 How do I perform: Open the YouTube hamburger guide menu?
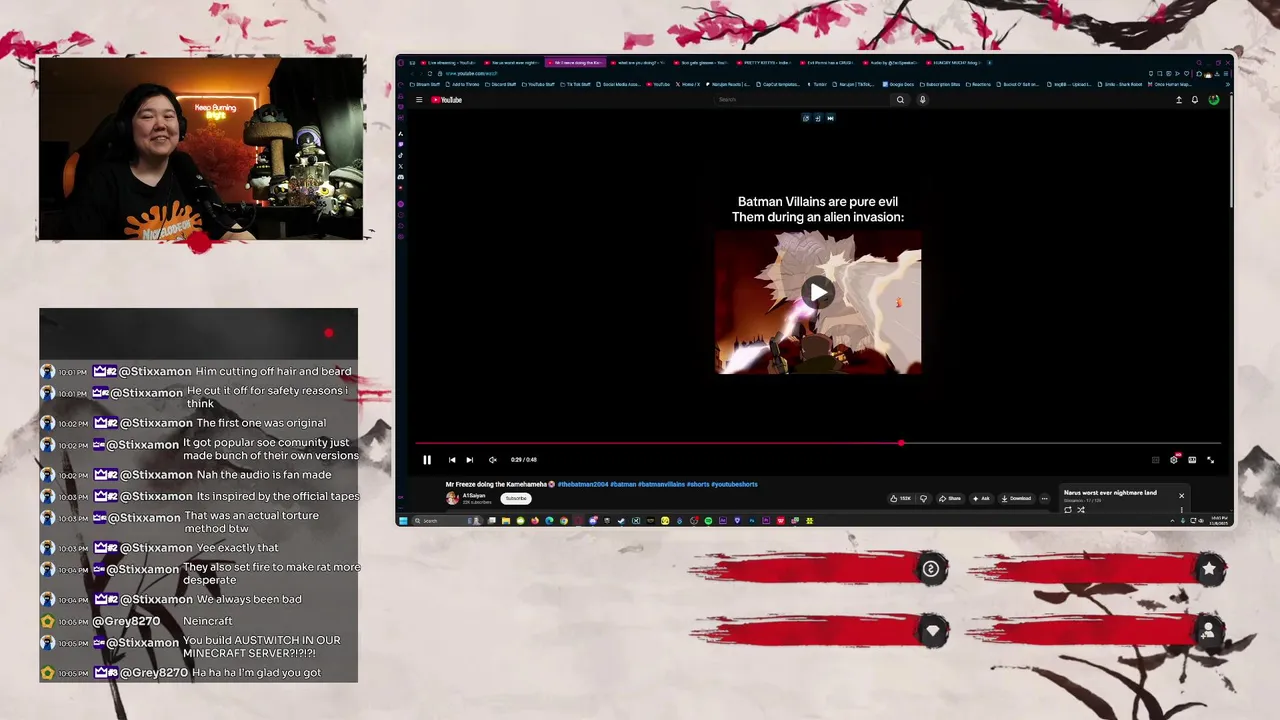tap(419, 100)
